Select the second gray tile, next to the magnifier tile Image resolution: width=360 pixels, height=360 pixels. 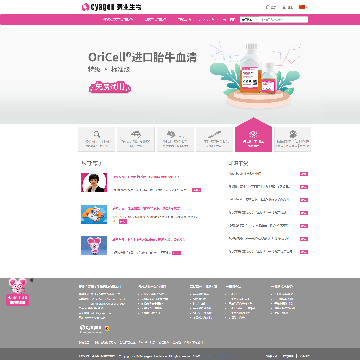[136, 139]
